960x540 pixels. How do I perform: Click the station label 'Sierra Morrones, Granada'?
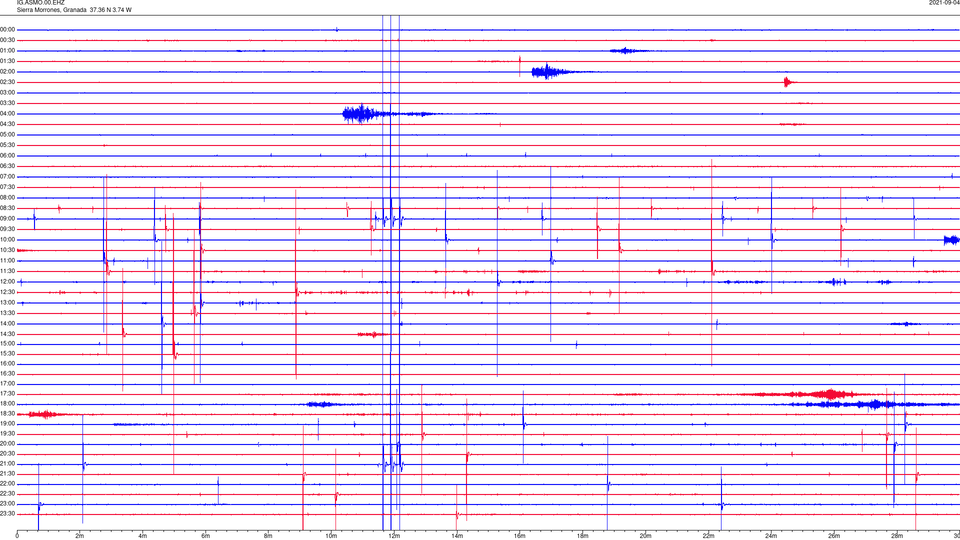pyautogui.click(x=51, y=10)
